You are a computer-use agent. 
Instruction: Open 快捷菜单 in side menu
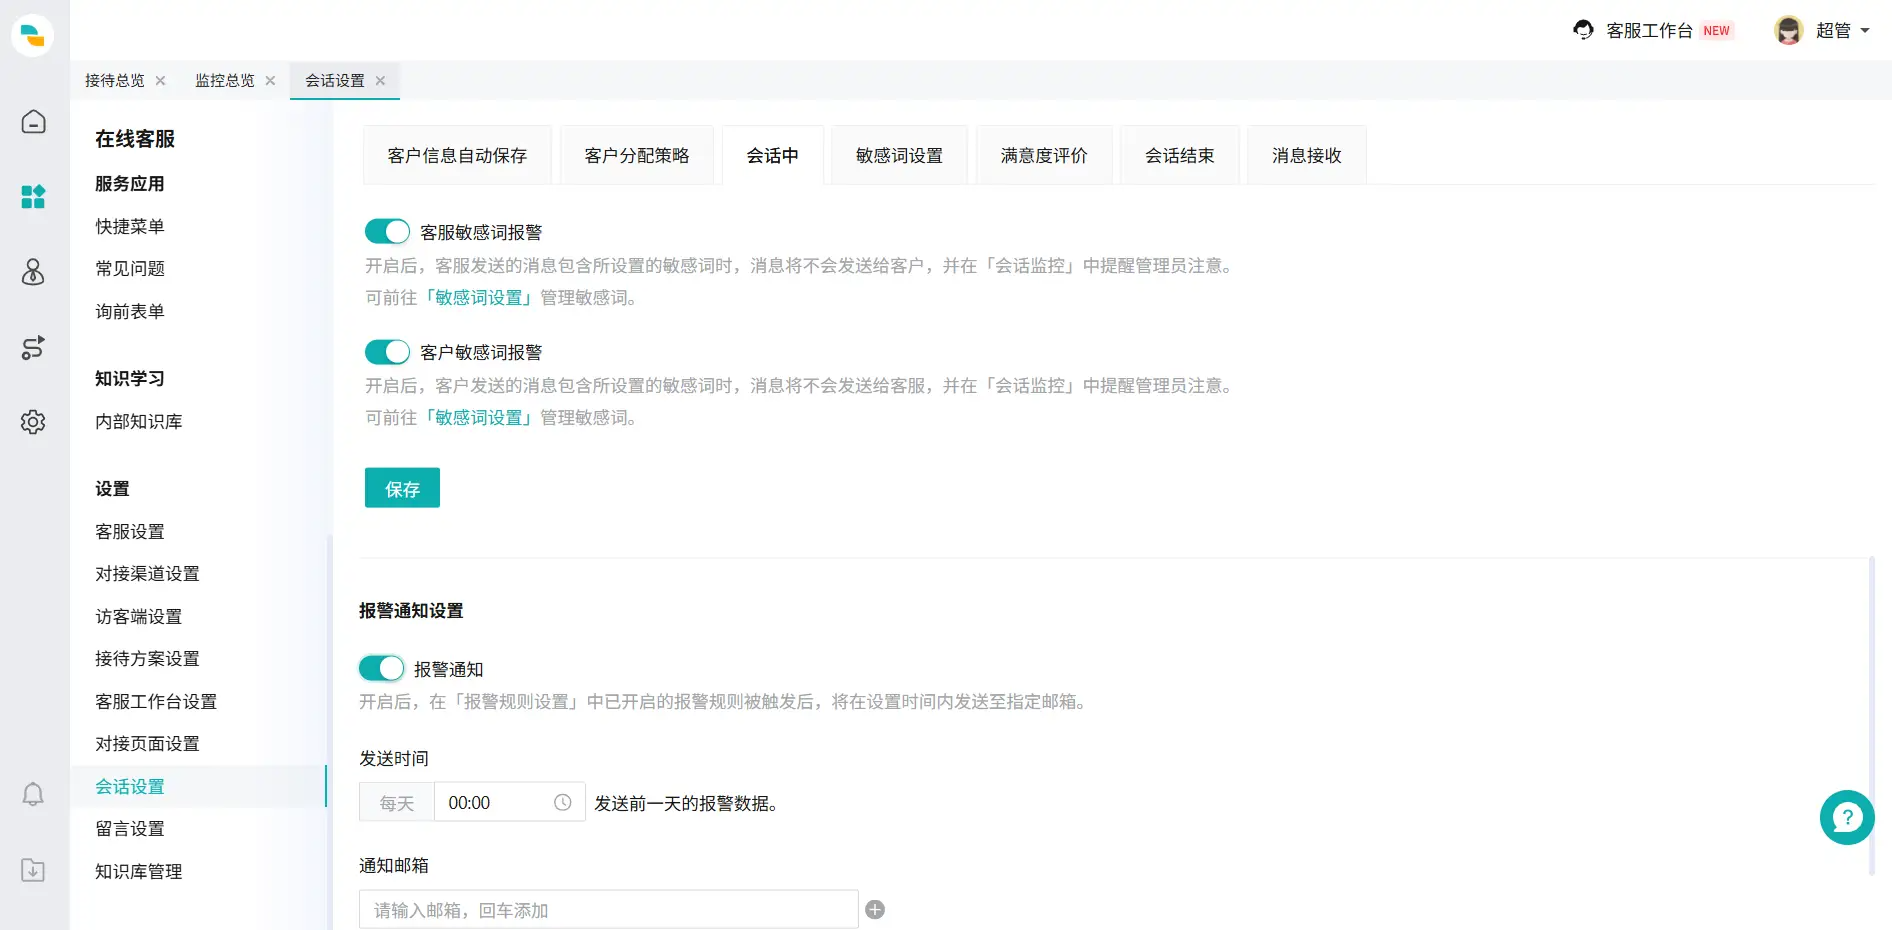pyautogui.click(x=130, y=226)
